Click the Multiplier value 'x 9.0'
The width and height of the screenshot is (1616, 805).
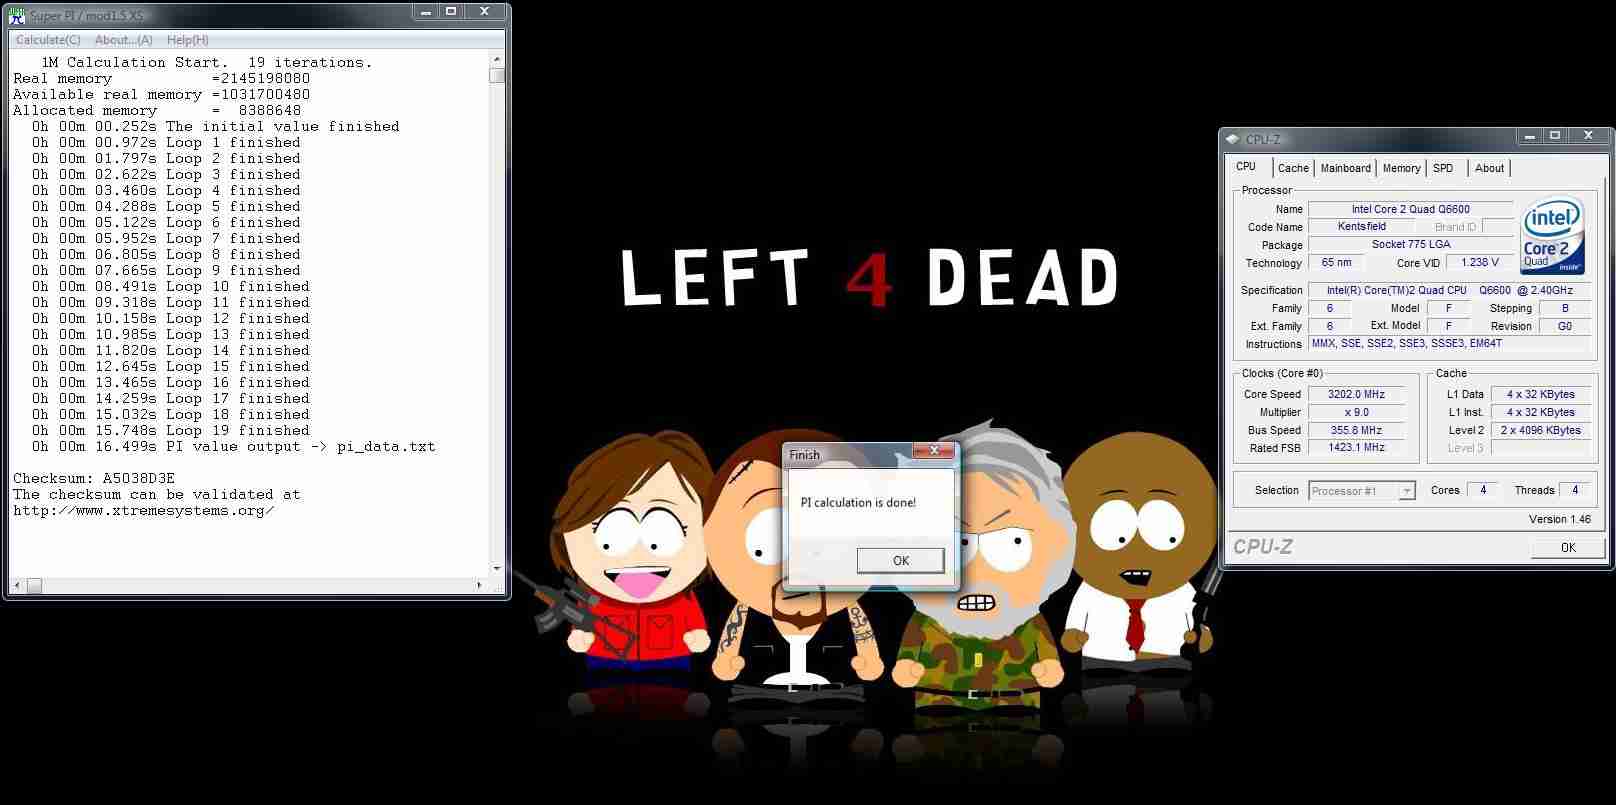coord(1356,413)
